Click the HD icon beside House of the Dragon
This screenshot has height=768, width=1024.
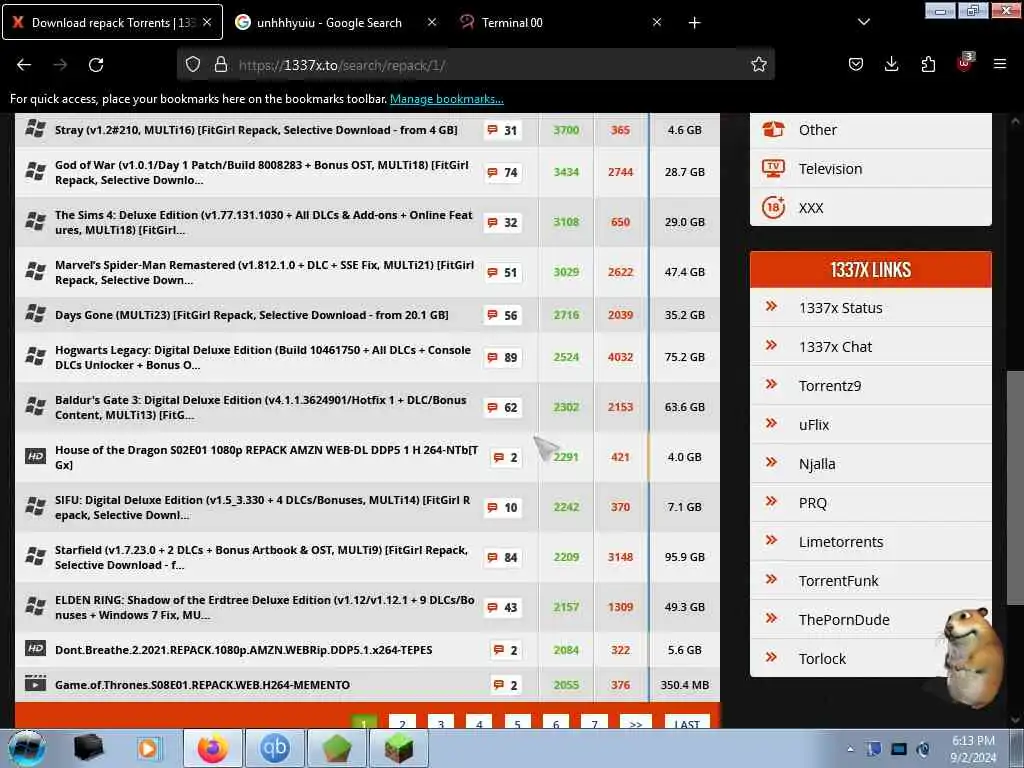click(35, 456)
